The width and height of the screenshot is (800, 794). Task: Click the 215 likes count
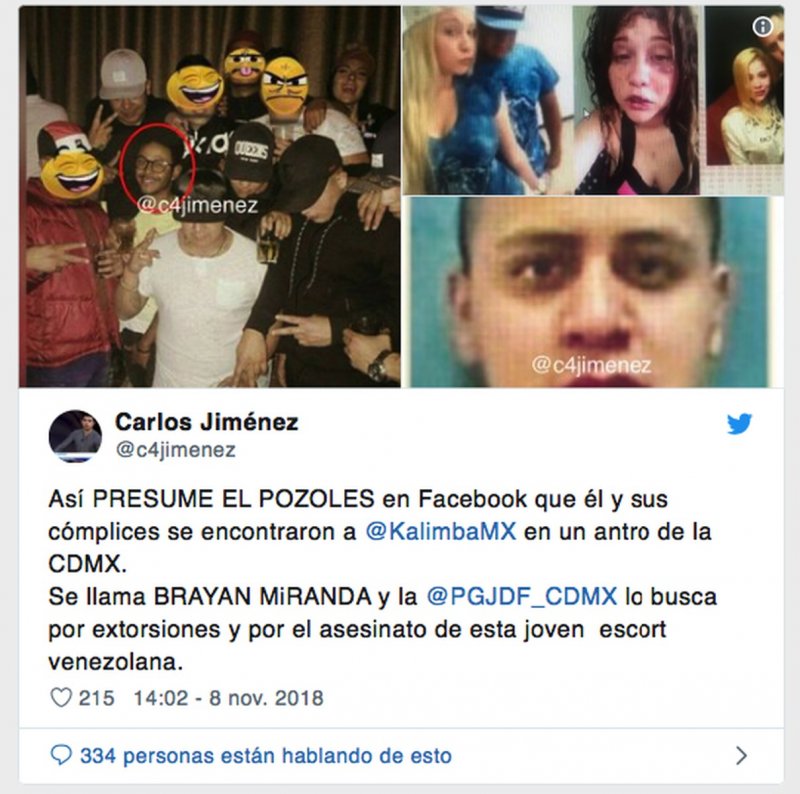tap(96, 698)
